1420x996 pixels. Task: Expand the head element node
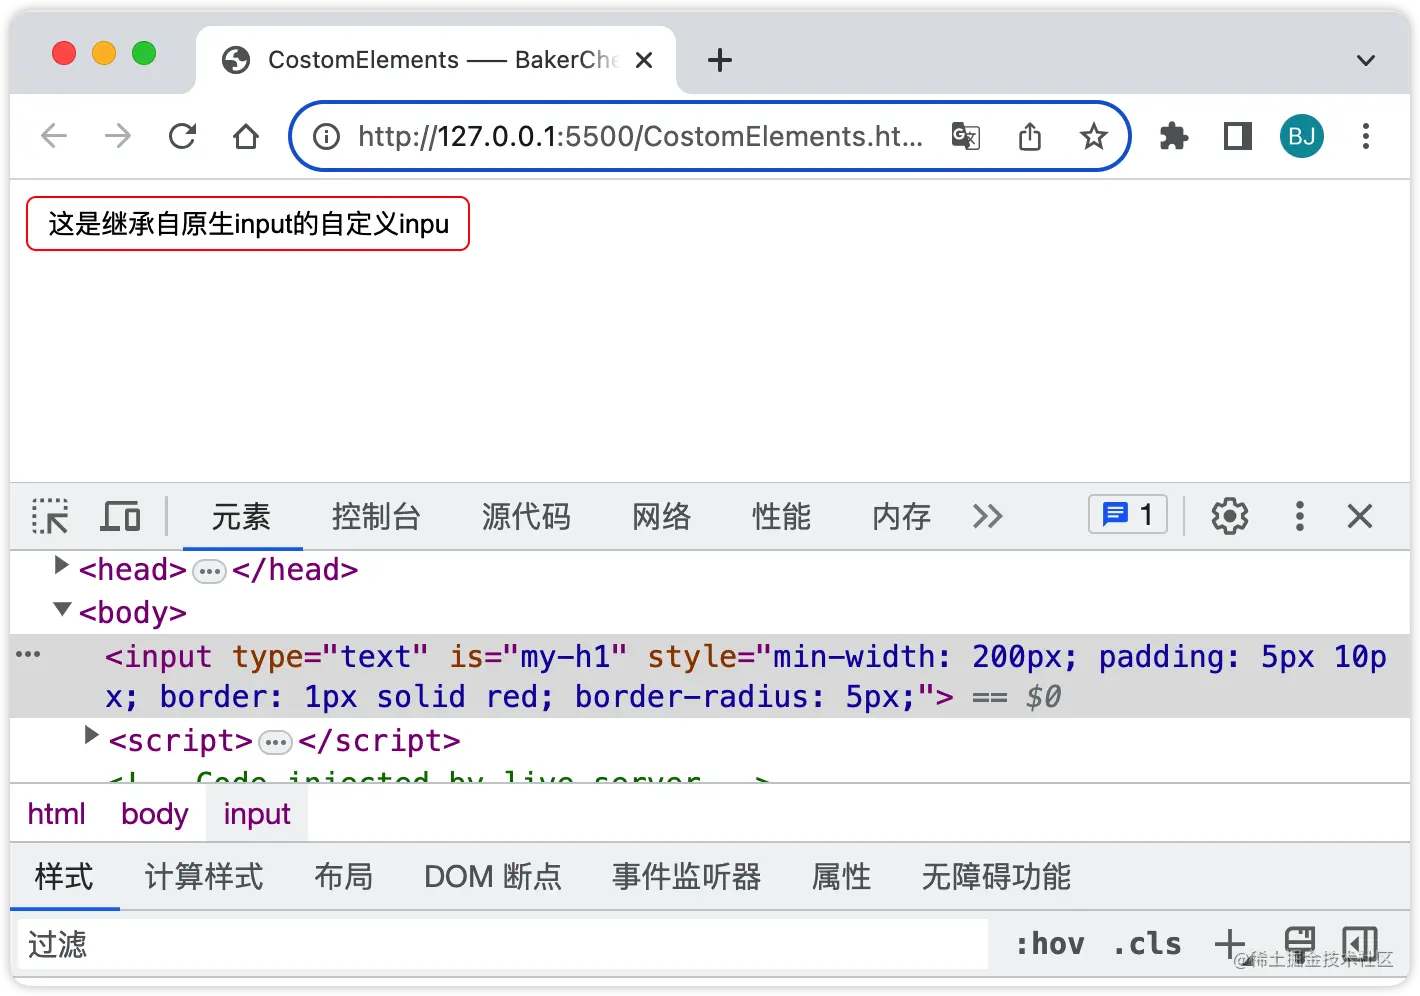[61, 566]
